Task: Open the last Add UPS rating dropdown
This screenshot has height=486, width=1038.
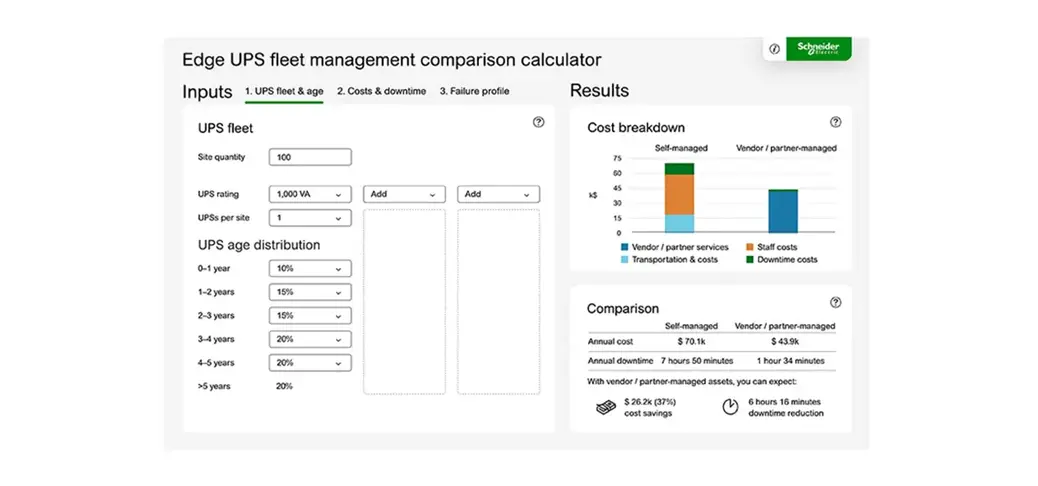Action: click(x=498, y=194)
